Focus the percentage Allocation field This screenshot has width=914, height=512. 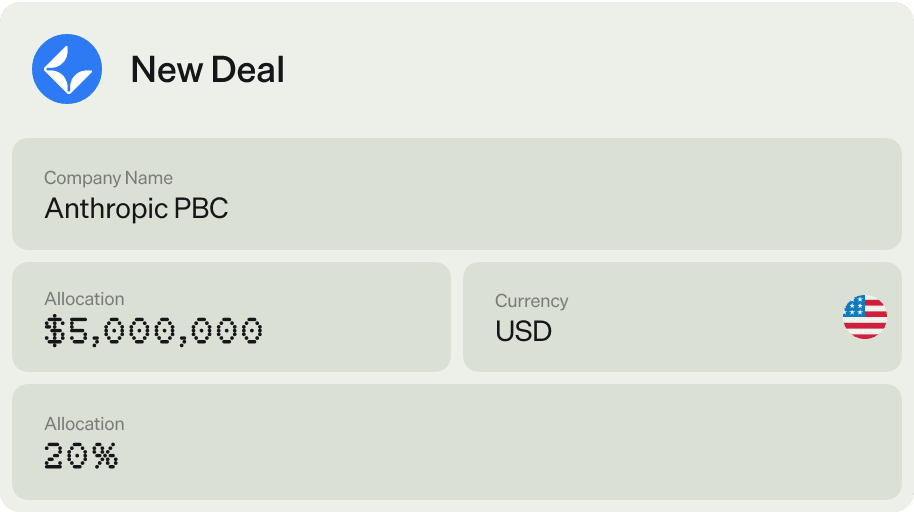click(x=456, y=442)
